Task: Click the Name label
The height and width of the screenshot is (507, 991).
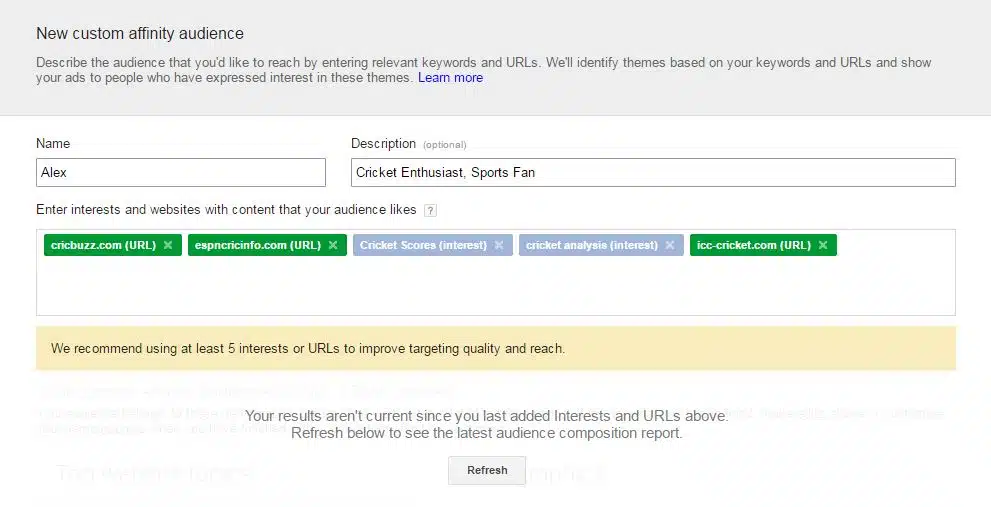Action: click(53, 144)
